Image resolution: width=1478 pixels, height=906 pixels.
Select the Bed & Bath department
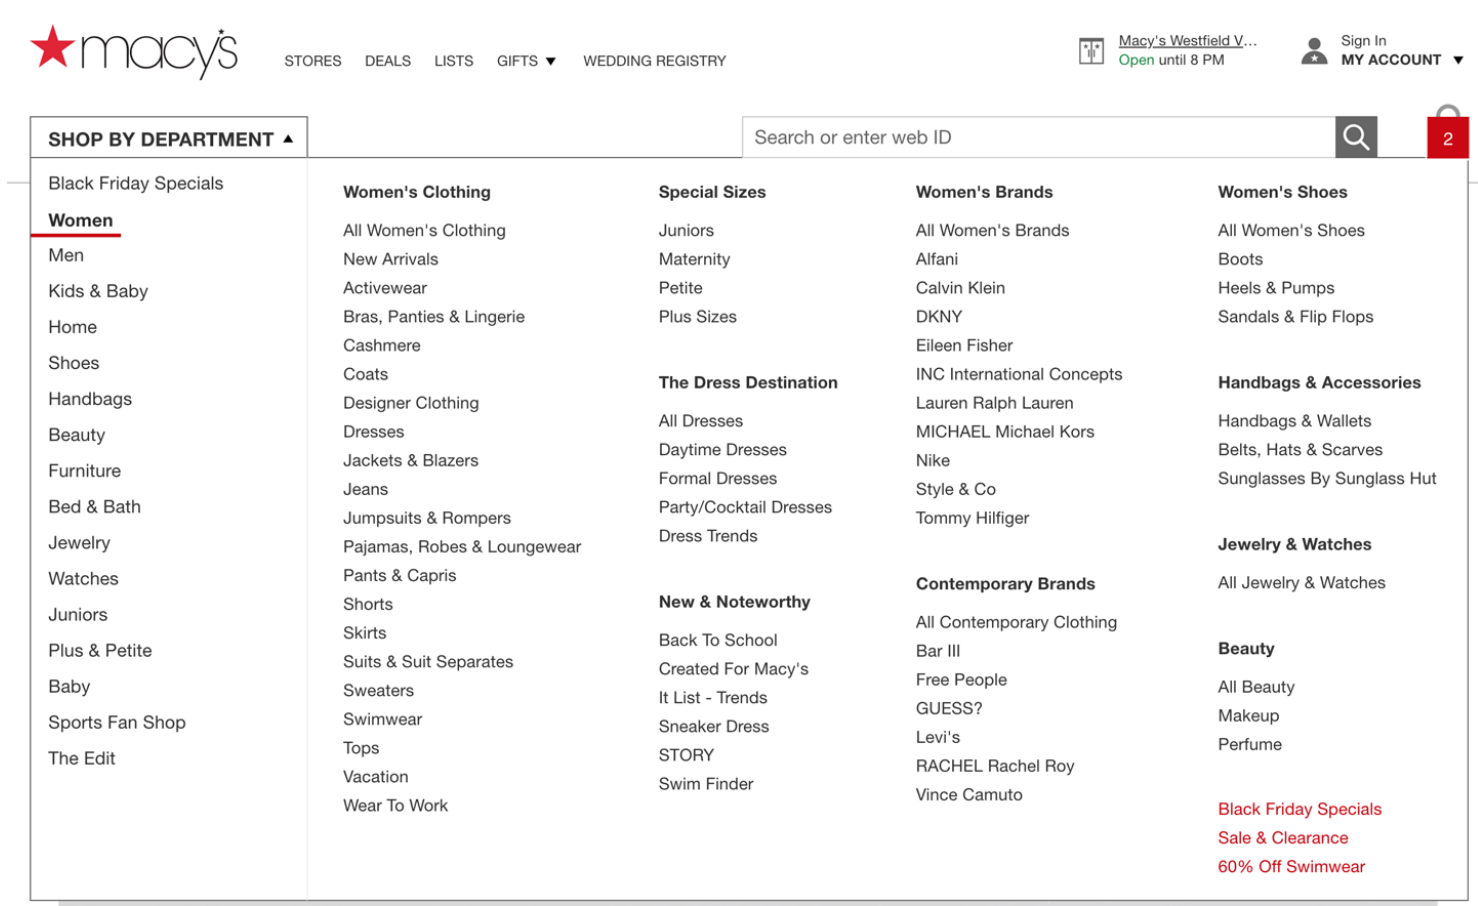click(94, 507)
